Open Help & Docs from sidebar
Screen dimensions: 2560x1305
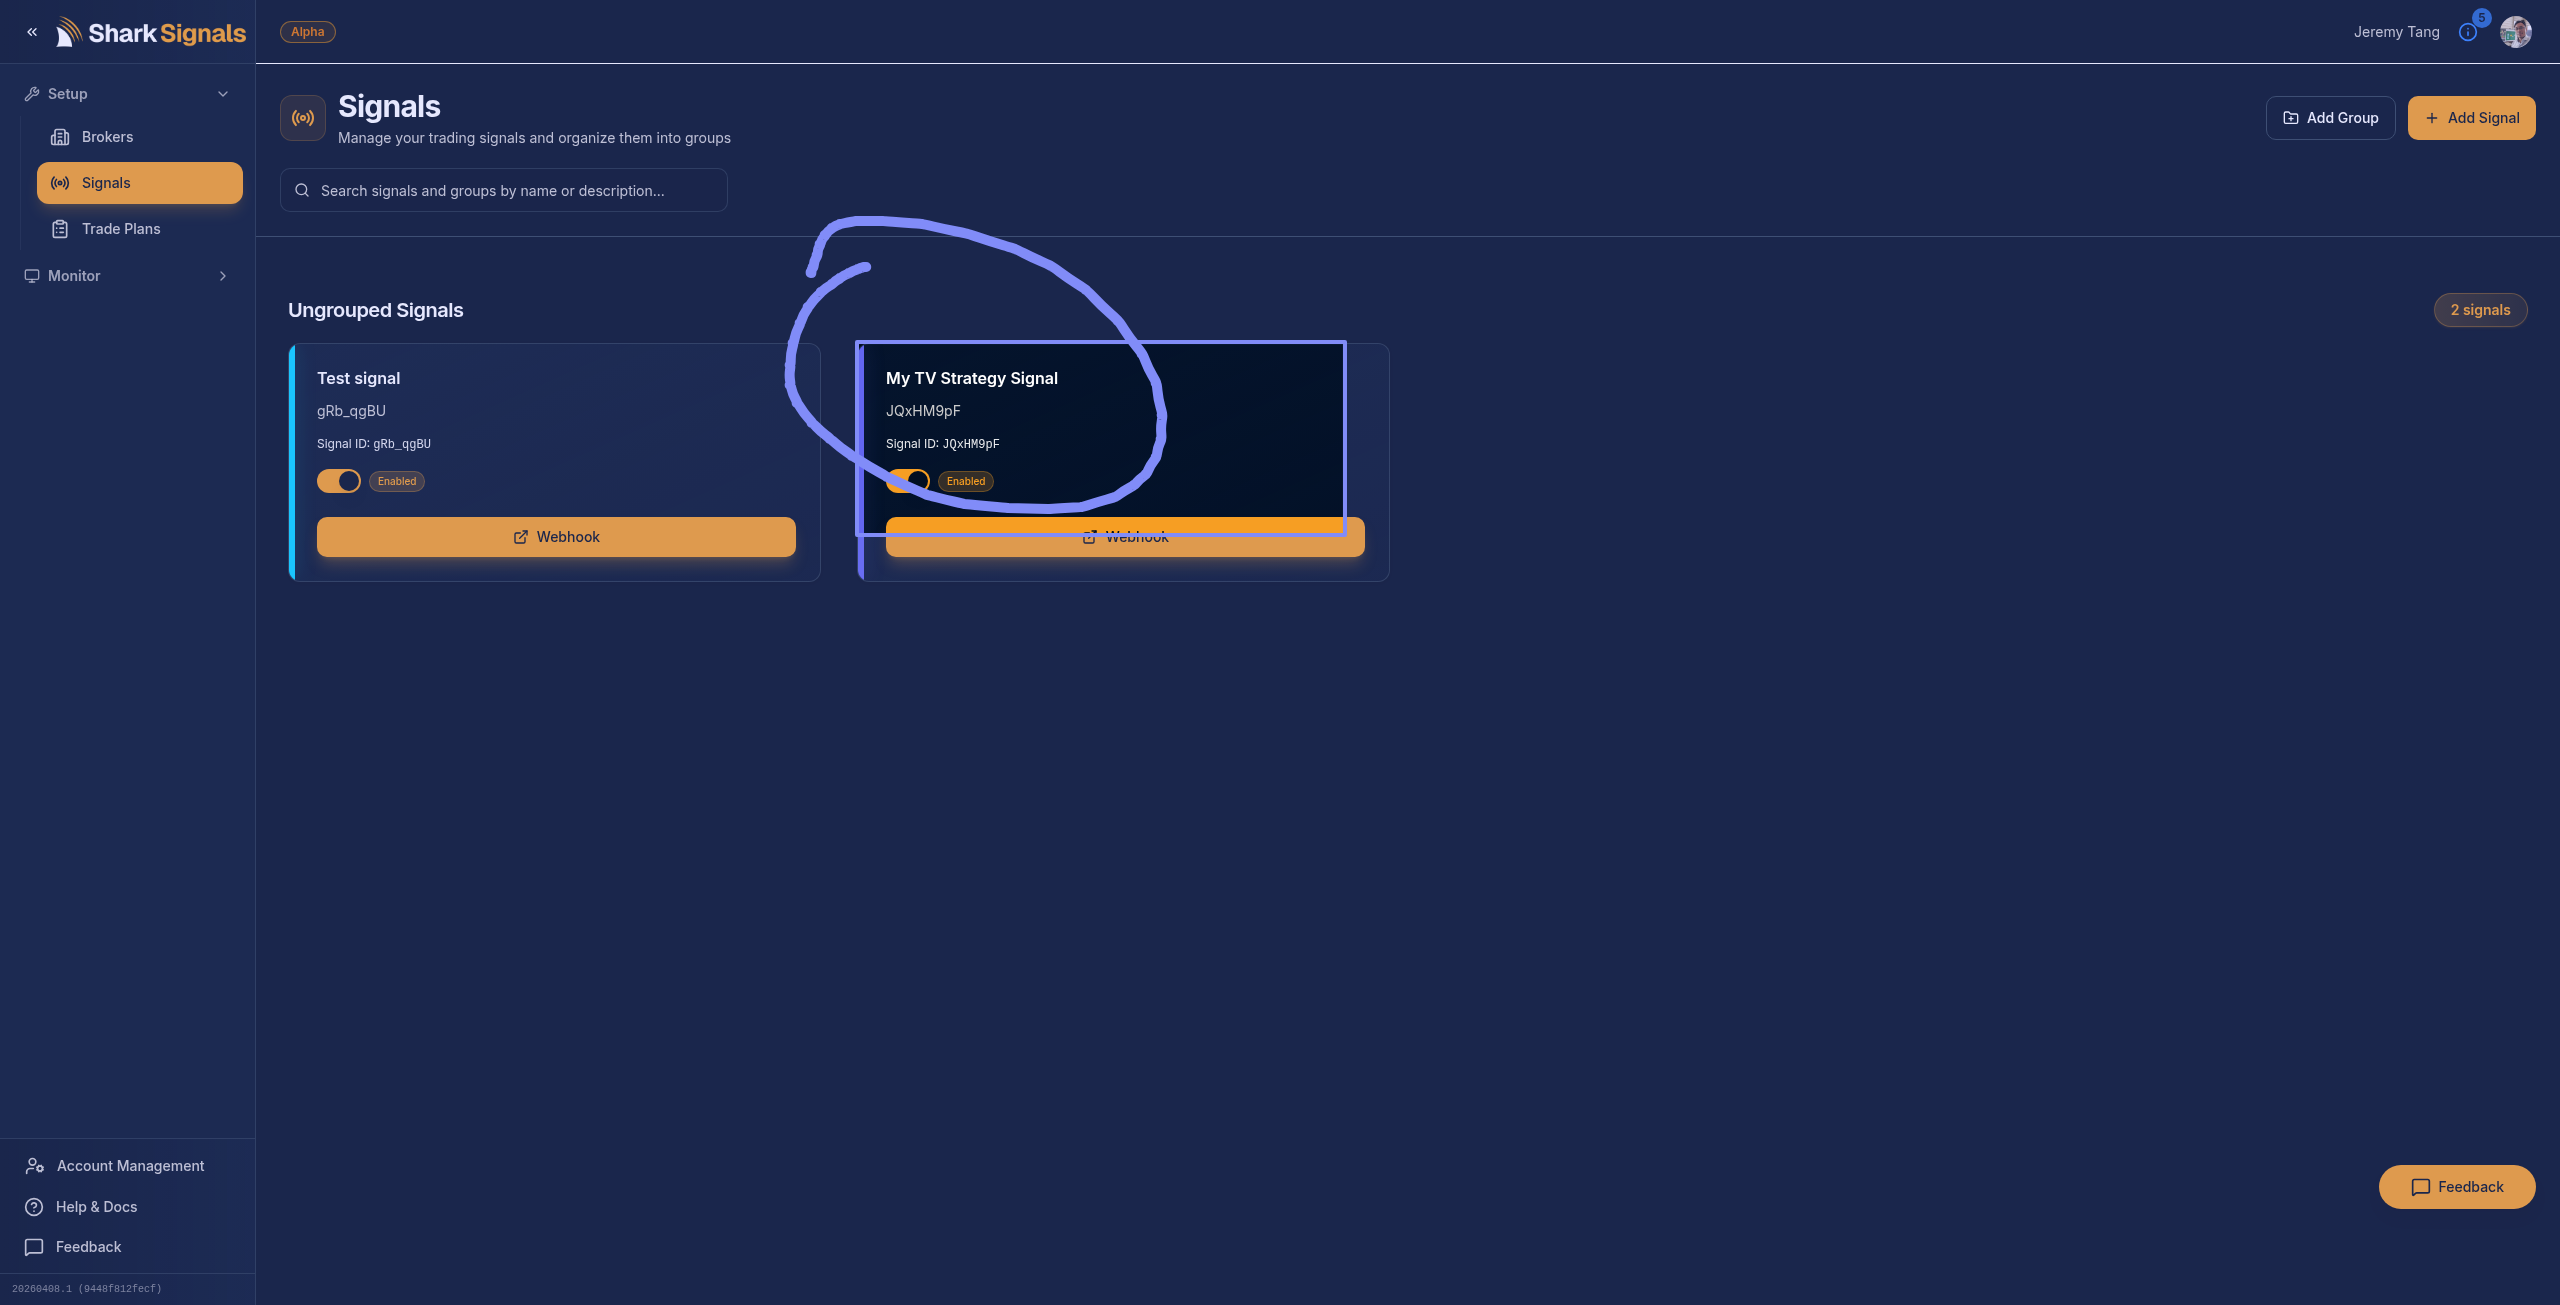[96, 1207]
